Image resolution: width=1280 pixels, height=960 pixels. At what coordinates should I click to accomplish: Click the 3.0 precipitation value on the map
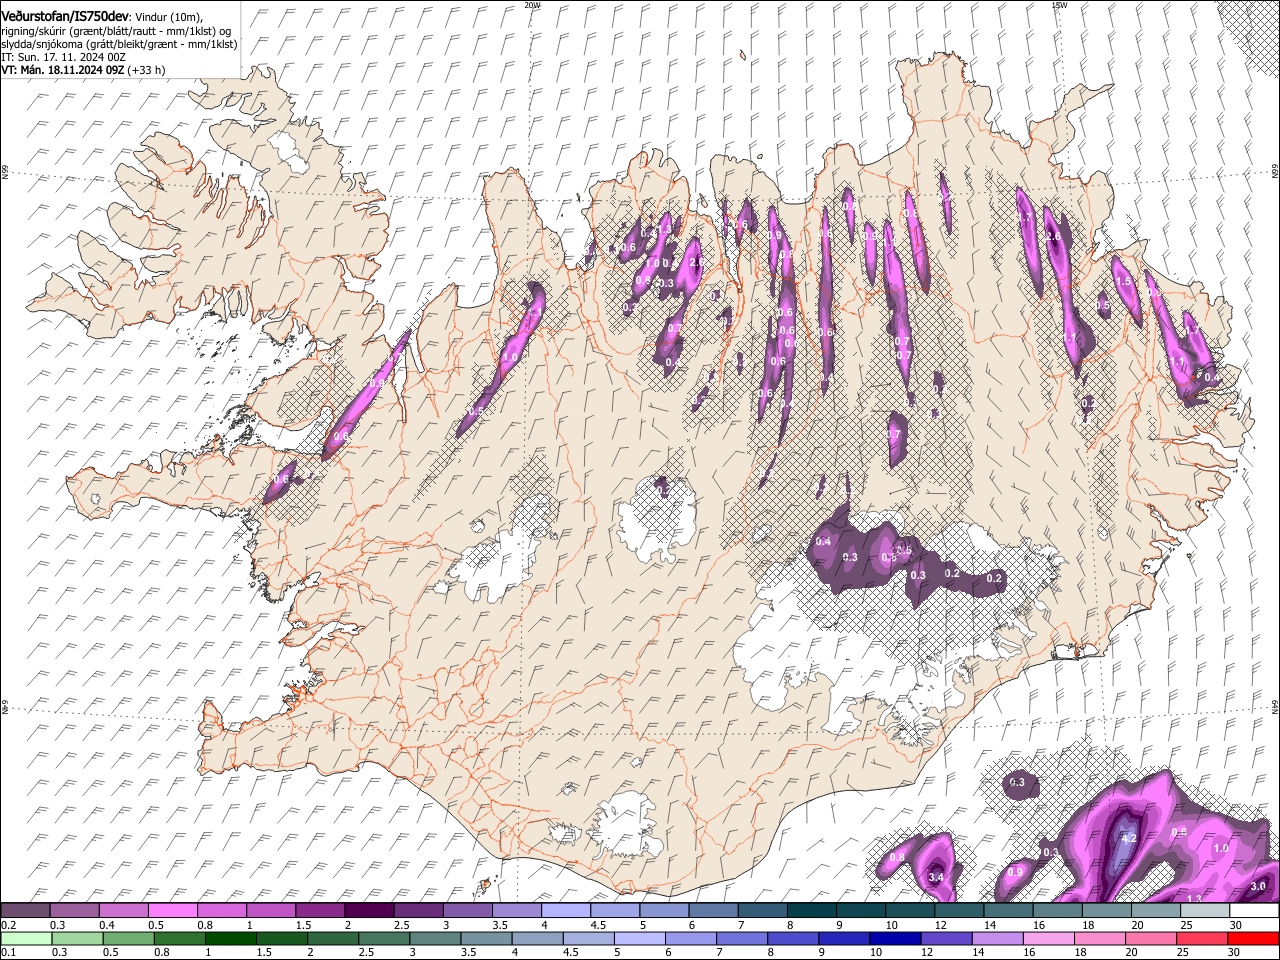coord(1258,886)
